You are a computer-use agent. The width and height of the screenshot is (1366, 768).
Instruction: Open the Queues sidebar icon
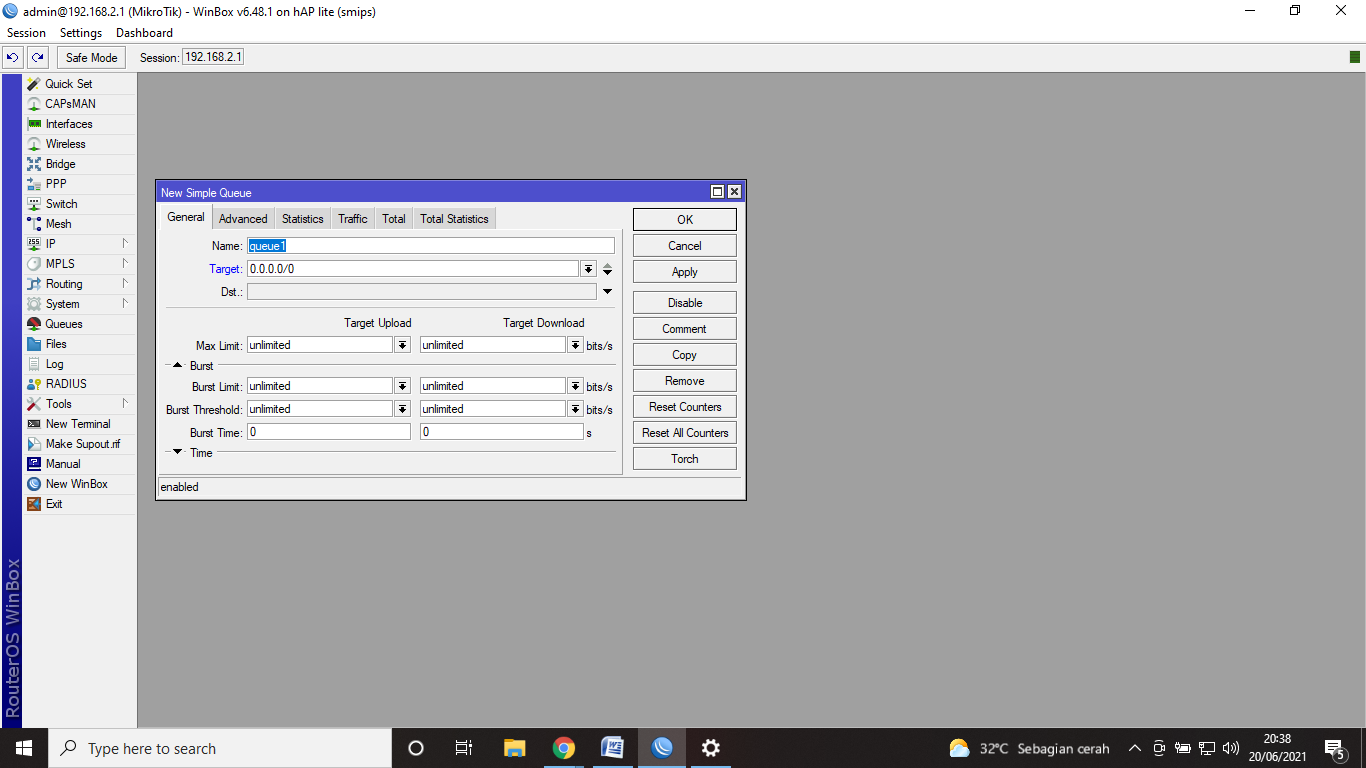[x=34, y=324]
